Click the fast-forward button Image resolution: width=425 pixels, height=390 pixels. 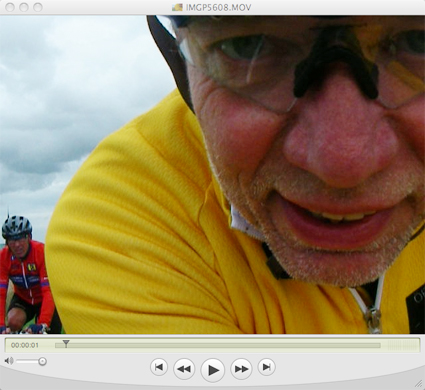pyautogui.click(x=241, y=368)
